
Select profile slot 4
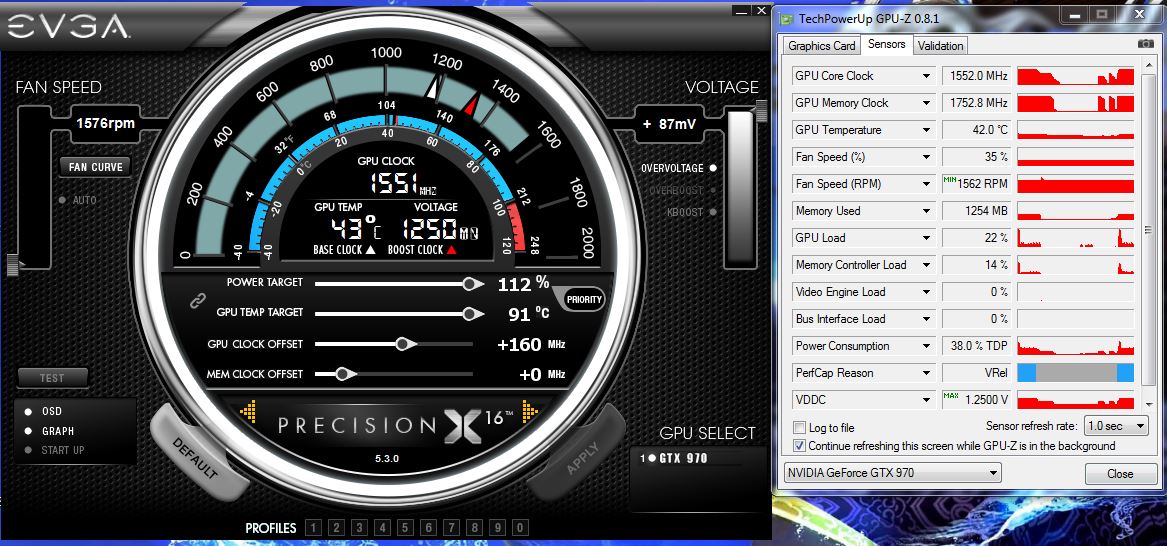click(x=383, y=528)
